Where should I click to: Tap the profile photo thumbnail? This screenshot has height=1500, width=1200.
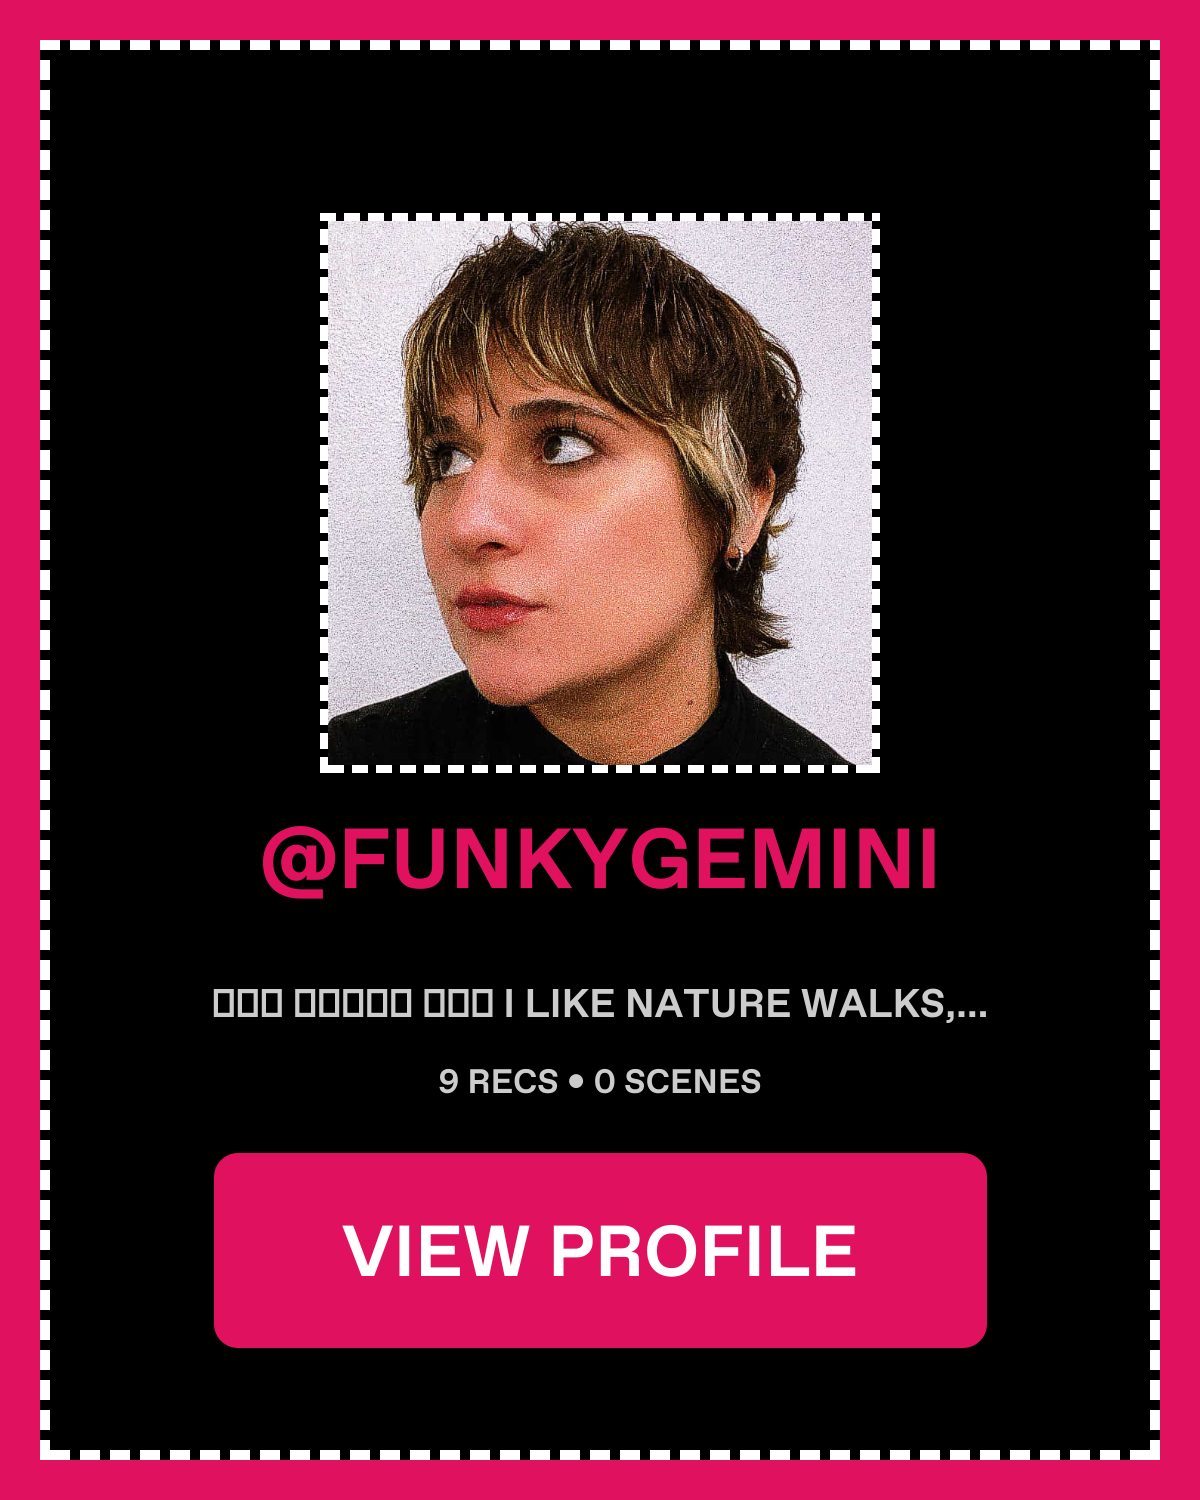[600, 493]
